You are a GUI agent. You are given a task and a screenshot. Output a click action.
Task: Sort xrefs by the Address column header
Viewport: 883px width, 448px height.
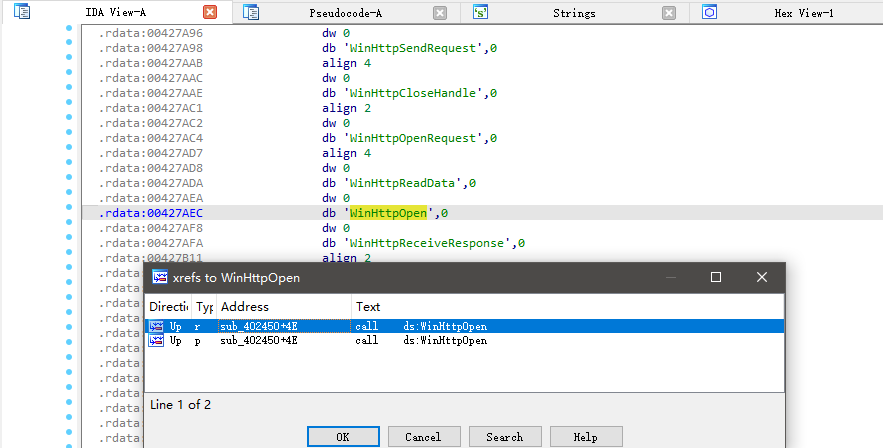[x=284, y=306]
